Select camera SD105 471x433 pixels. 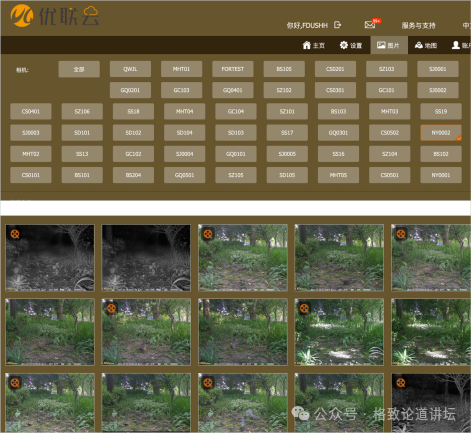[x=287, y=175]
